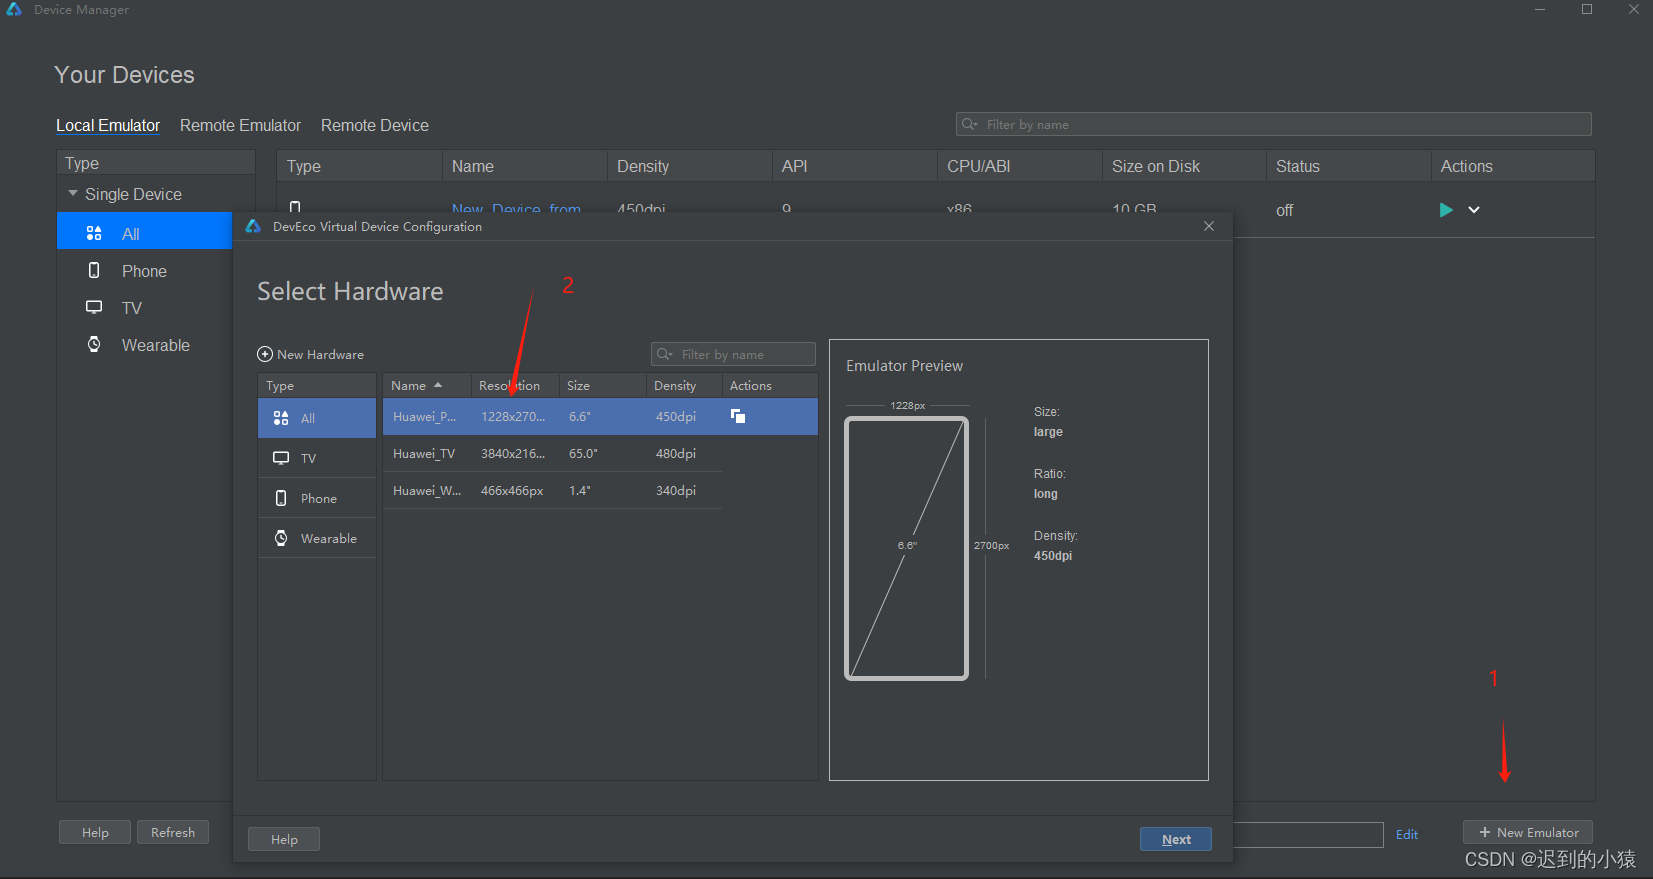The width and height of the screenshot is (1653, 879).
Task: Select the Huawei_P... hardware row
Action: [600, 416]
